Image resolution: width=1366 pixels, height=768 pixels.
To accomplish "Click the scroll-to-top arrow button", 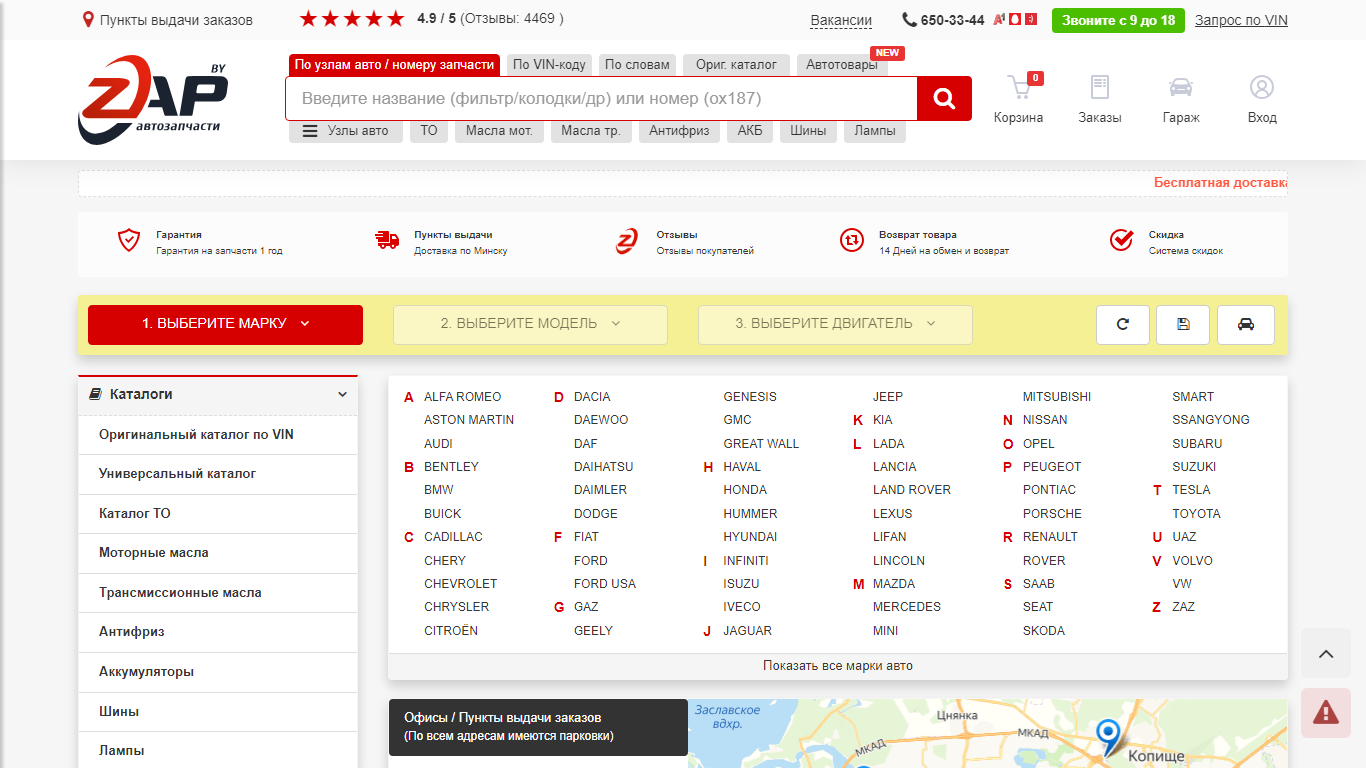I will [x=1326, y=654].
